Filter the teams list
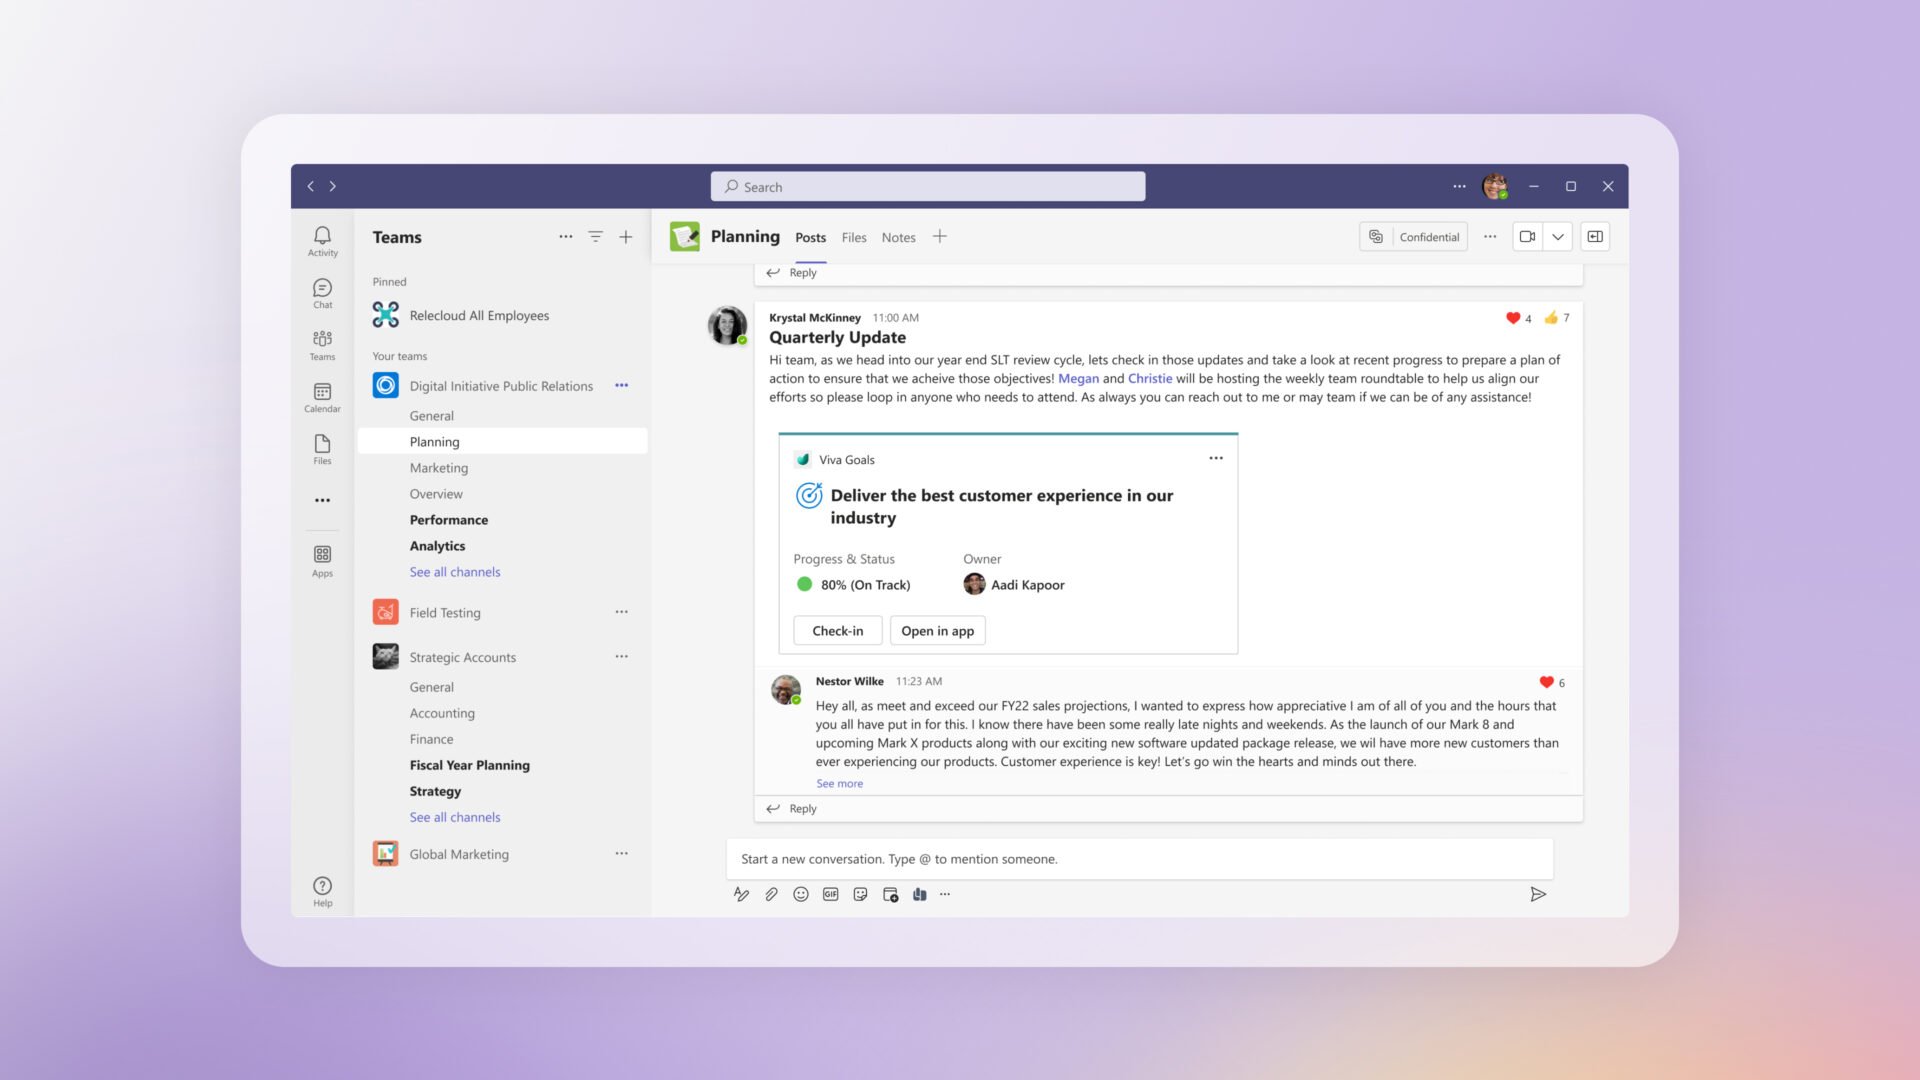Image resolution: width=1920 pixels, height=1080 pixels. (x=596, y=237)
